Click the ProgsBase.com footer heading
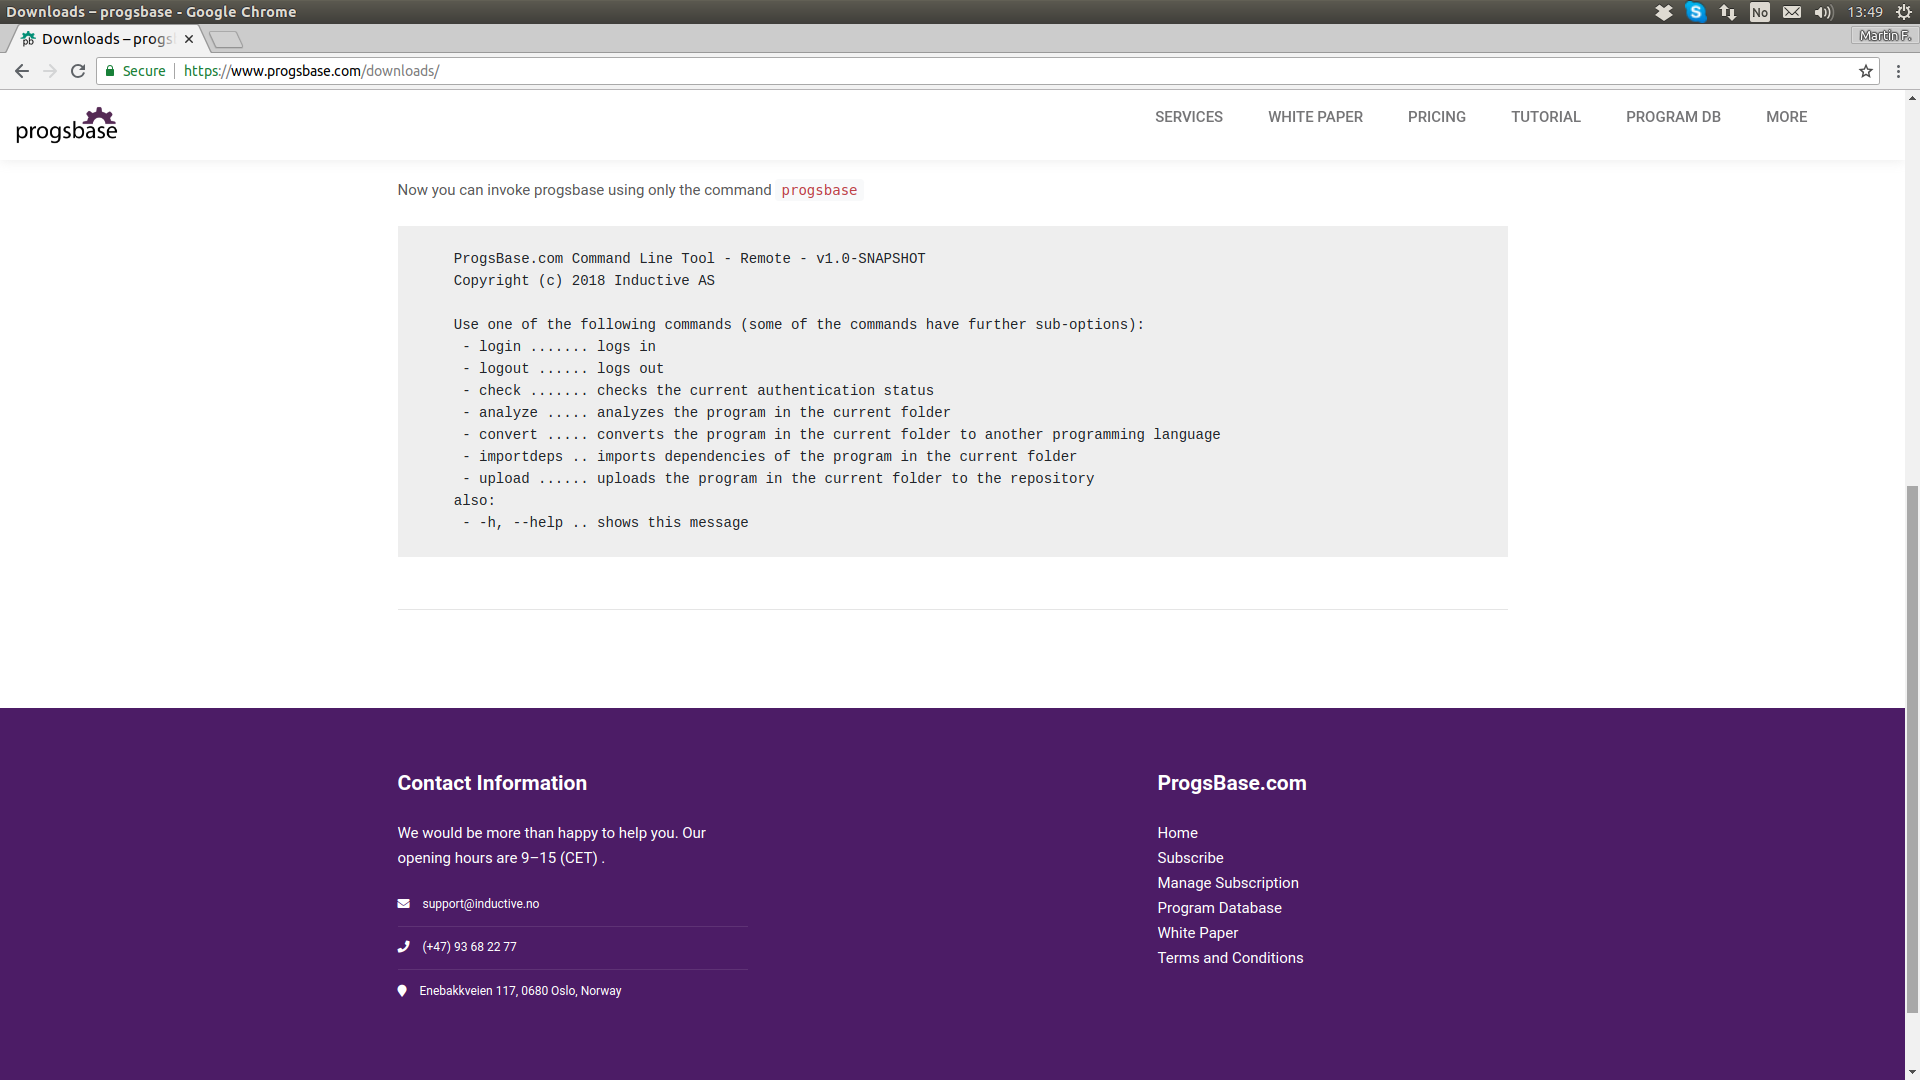Image resolution: width=1920 pixels, height=1080 pixels. pyautogui.click(x=1231, y=783)
